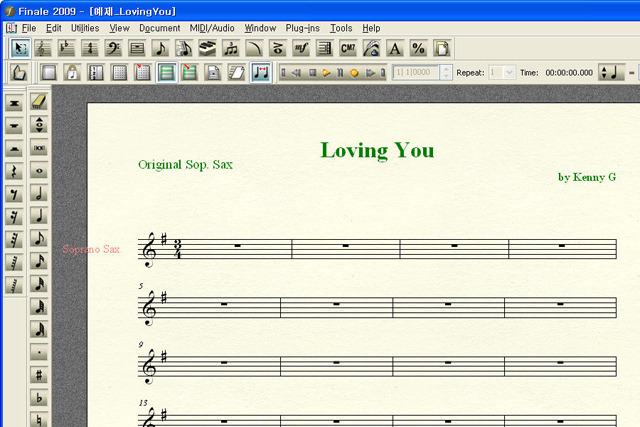Screen dimensions: 640x427
Task: Pick the Eraser in the entry palette
Action: (x=39, y=102)
